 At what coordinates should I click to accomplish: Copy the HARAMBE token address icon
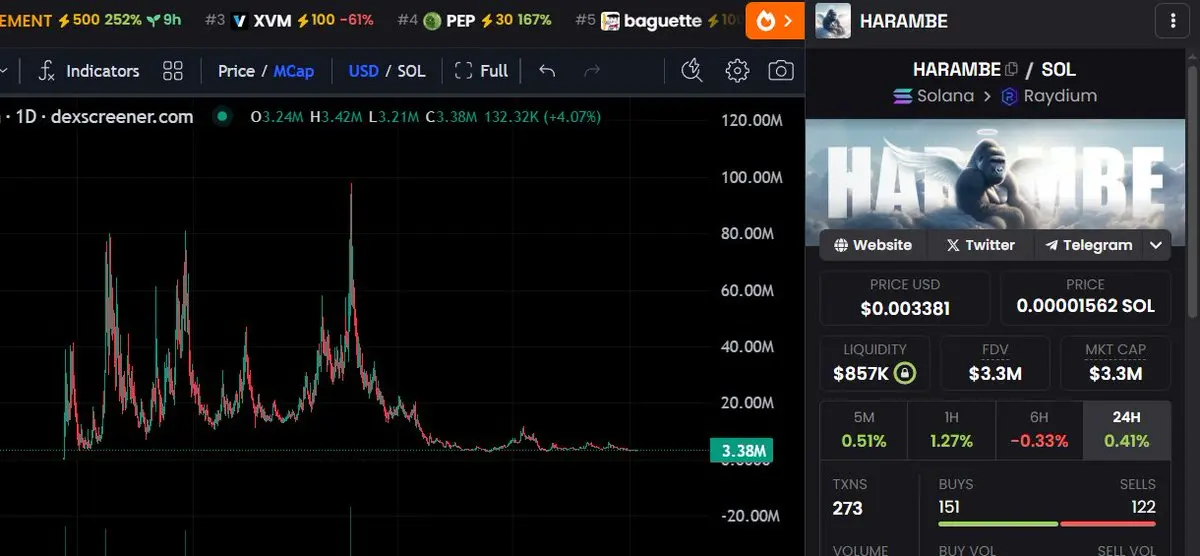tap(1011, 70)
